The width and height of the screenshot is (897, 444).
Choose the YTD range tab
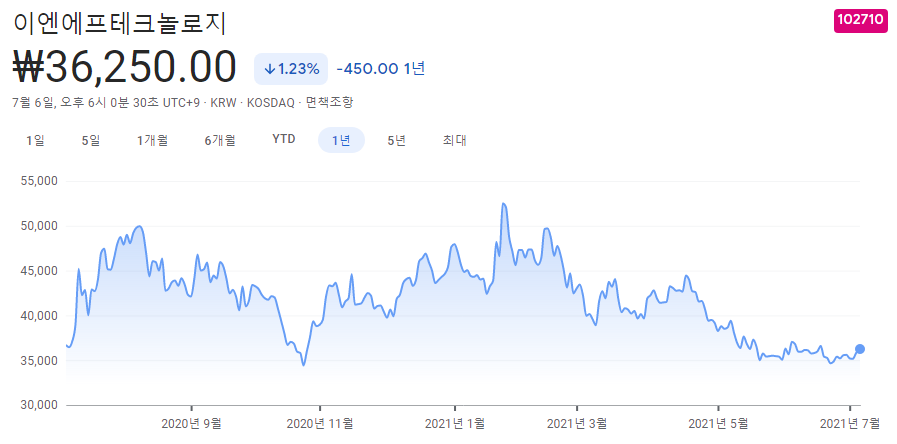coord(284,140)
